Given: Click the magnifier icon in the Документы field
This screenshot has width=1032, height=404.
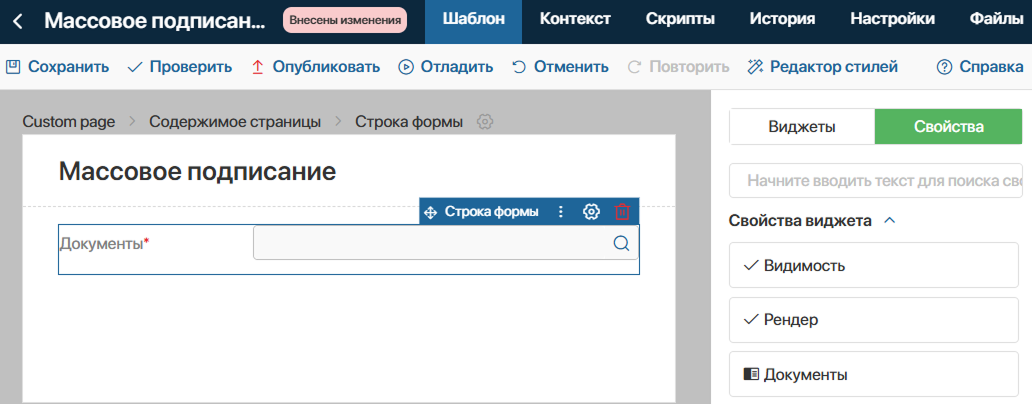Looking at the screenshot, I should pyautogui.click(x=621, y=243).
